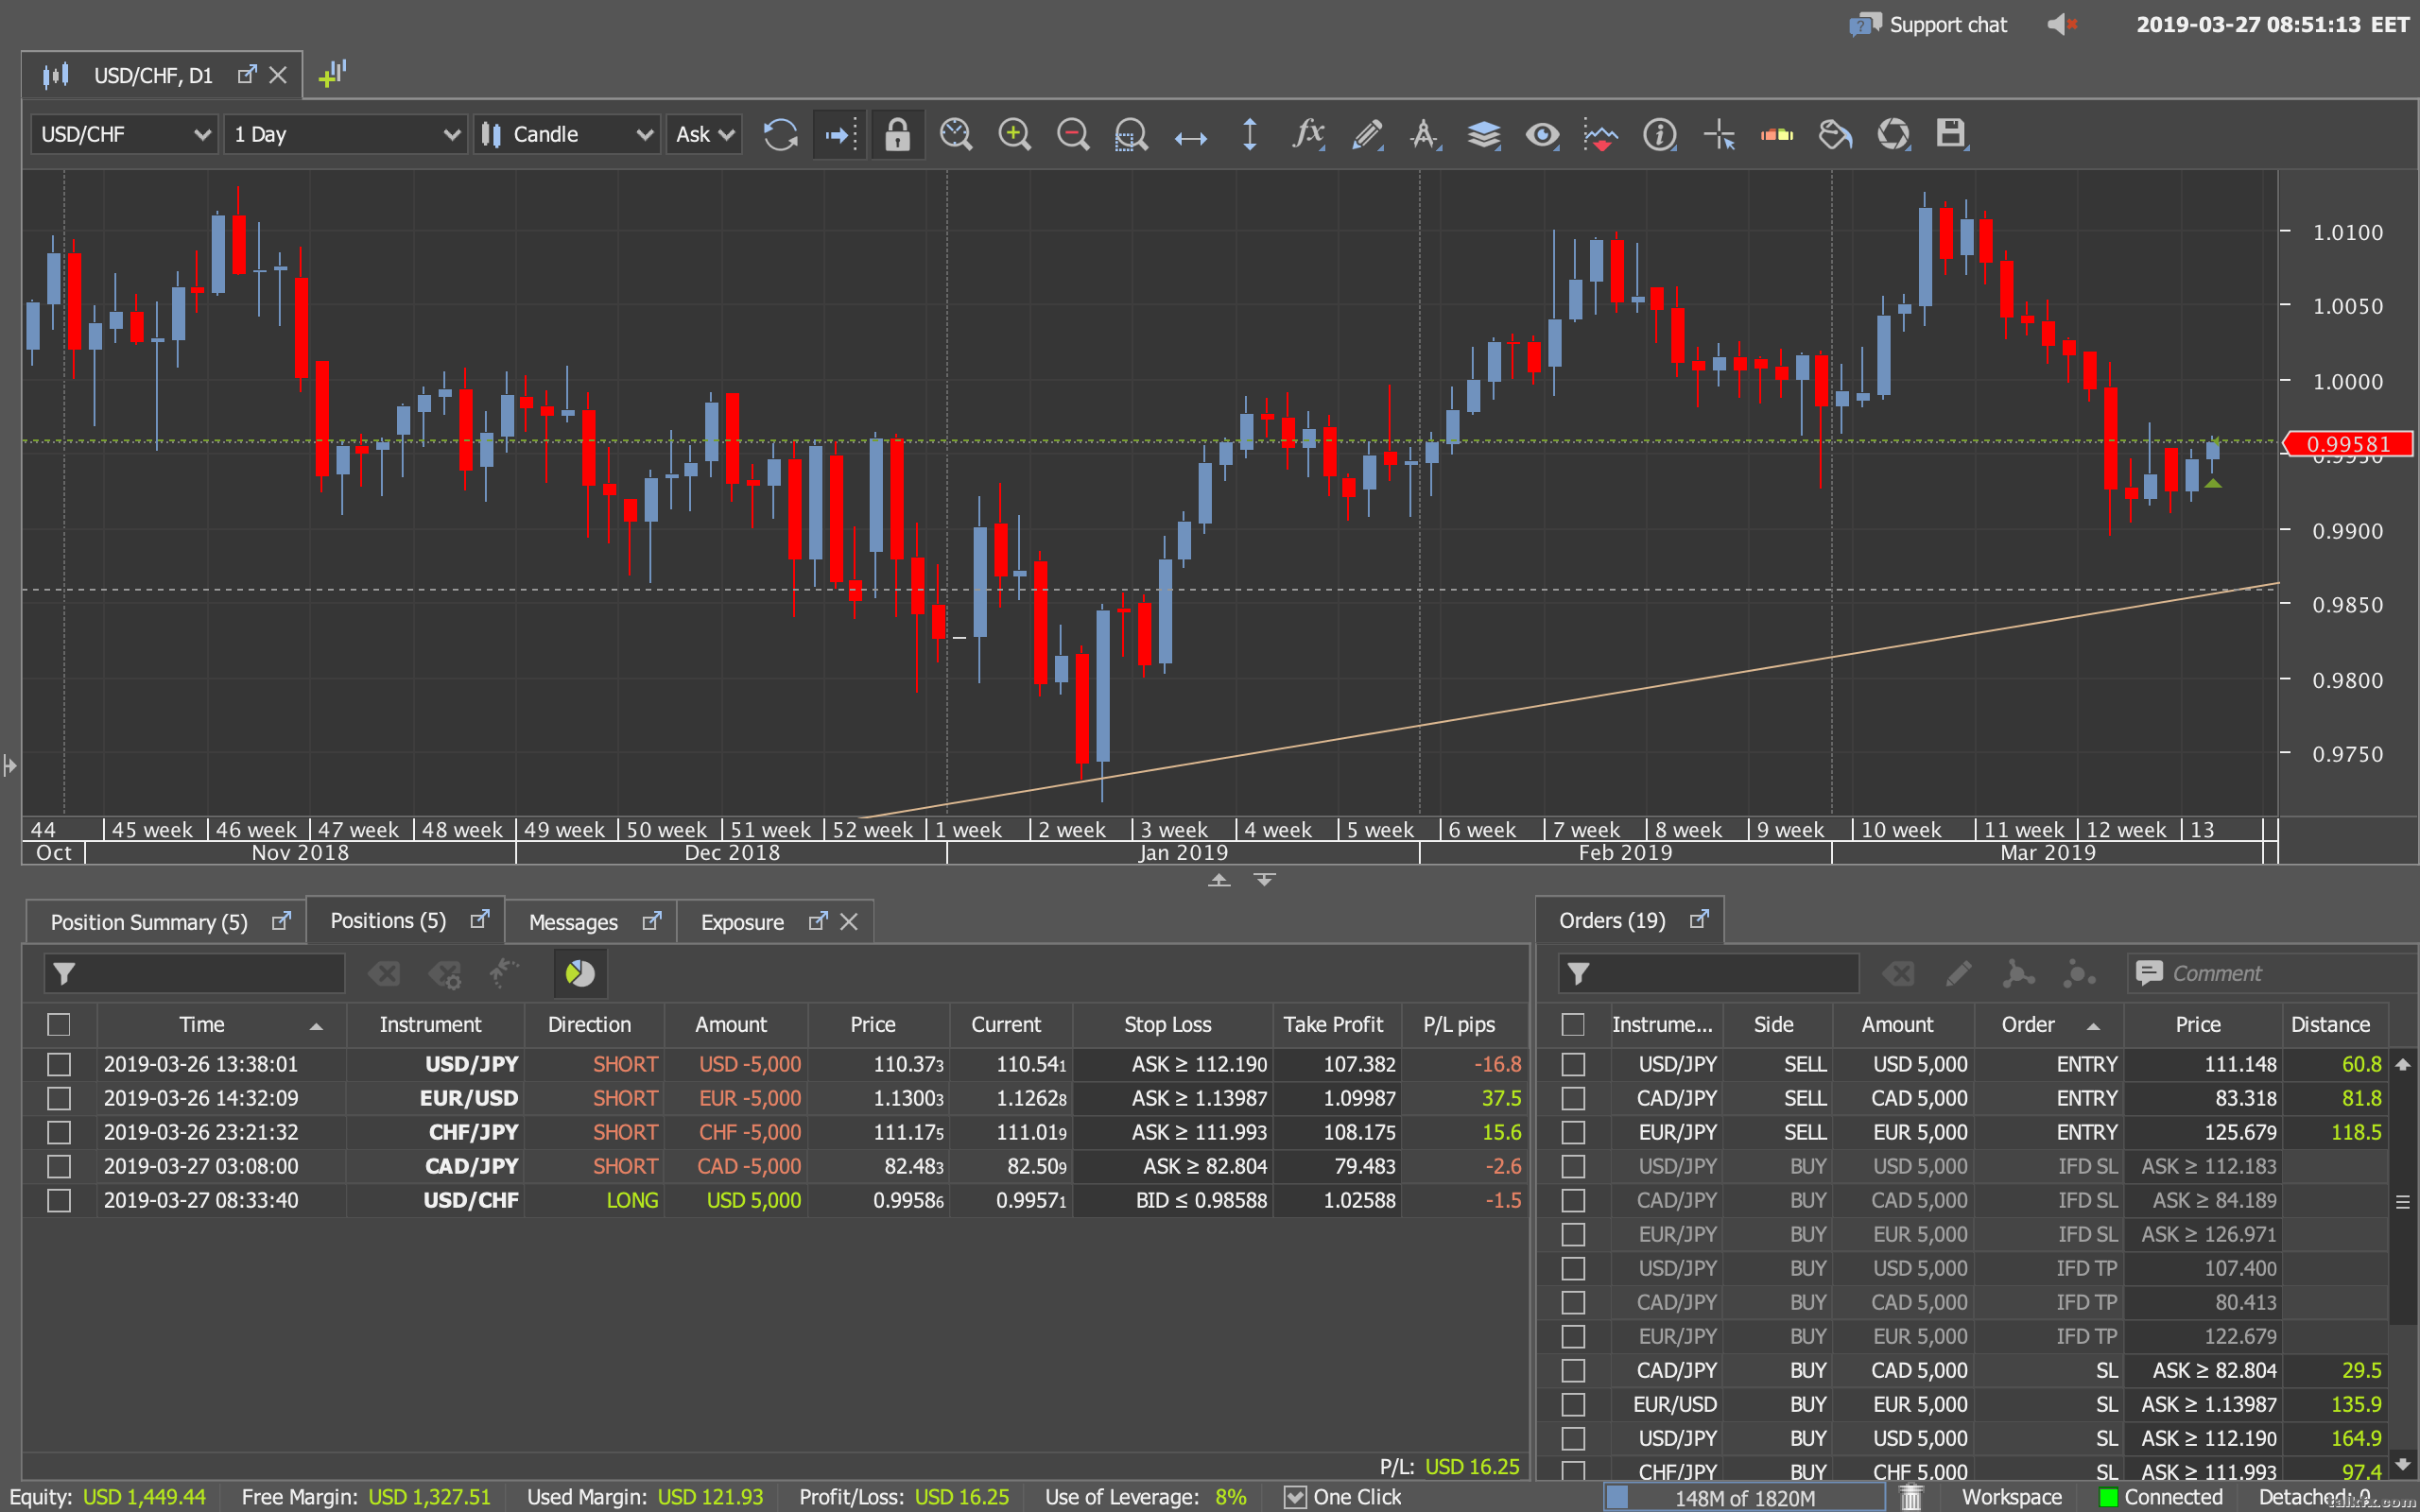Viewport: 2420px width, 1512px height.
Task: Click the Orders filter input field
Action: [x=1709, y=973]
